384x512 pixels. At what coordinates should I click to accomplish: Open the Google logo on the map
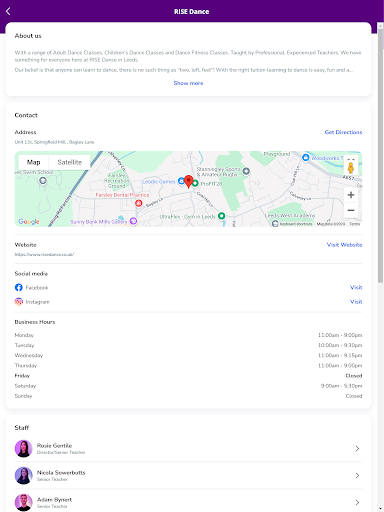pyautogui.click(x=29, y=222)
